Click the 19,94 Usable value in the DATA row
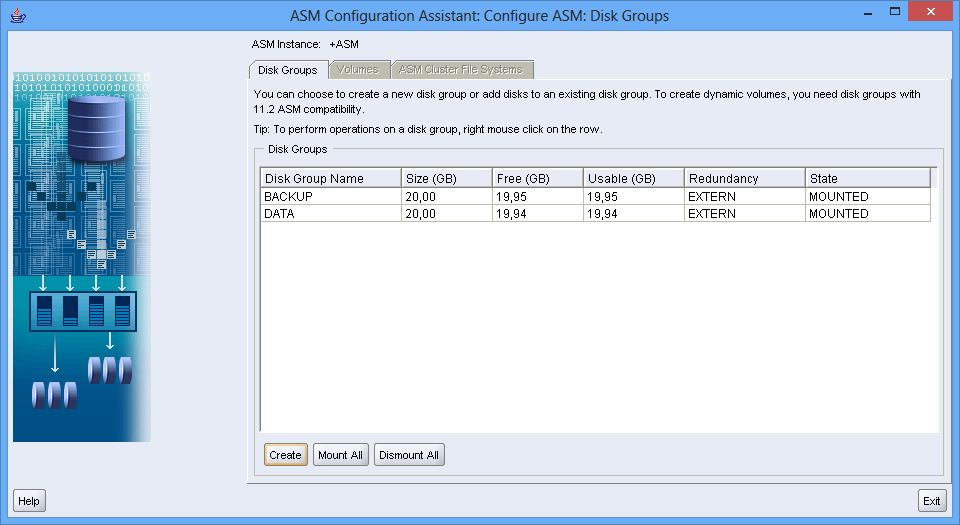Viewport: 960px width, 525px height. (x=634, y=214)
